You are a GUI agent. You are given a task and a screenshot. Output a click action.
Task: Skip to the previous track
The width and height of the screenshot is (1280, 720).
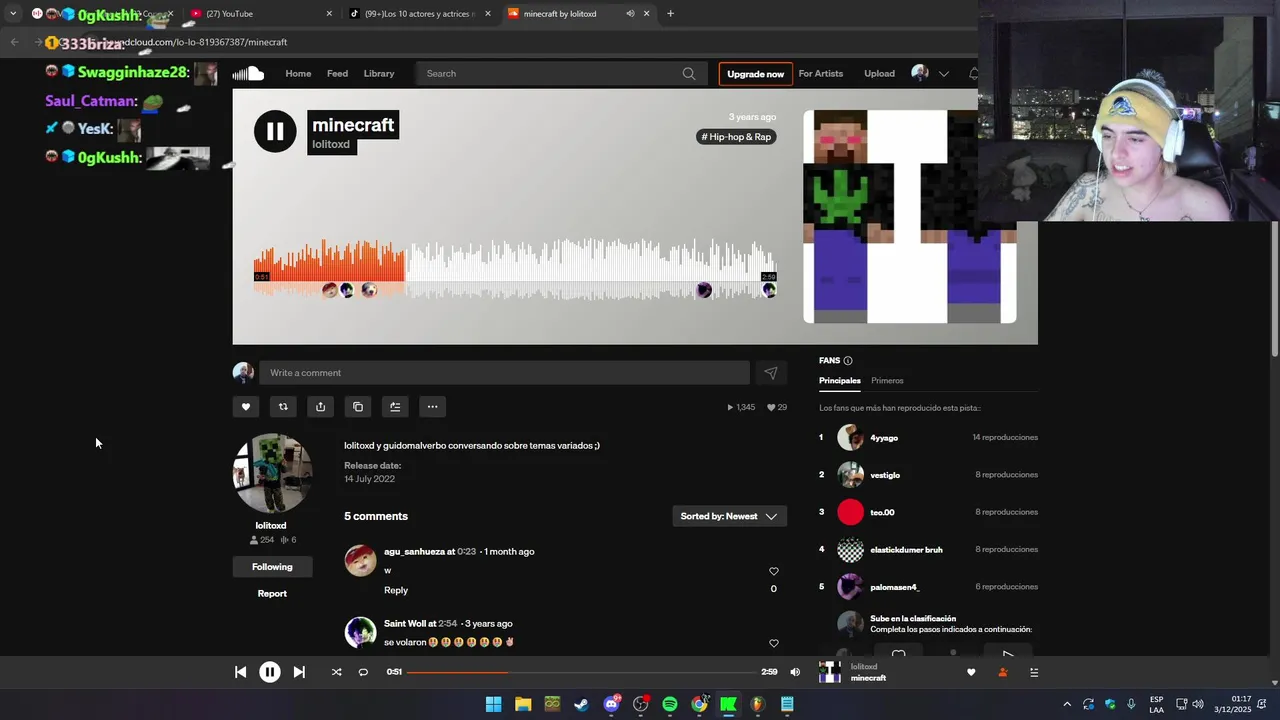pyautogui.click(x=241, y=672)
